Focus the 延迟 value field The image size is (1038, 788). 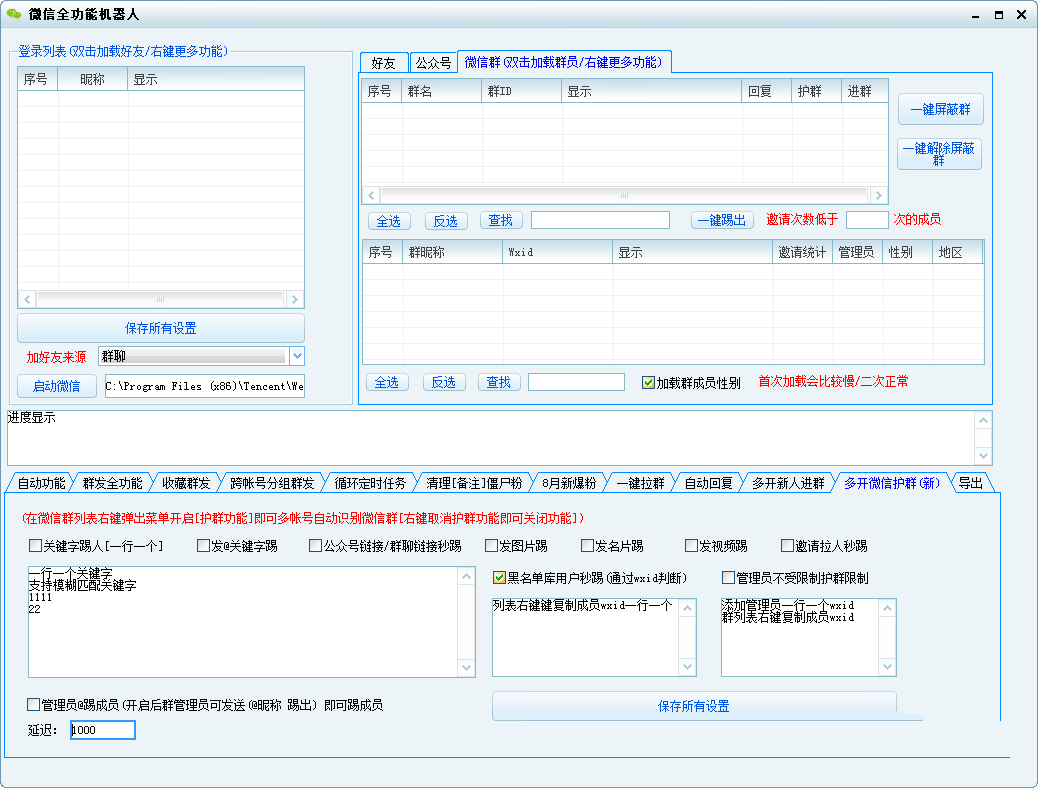[x=103, y=730]
